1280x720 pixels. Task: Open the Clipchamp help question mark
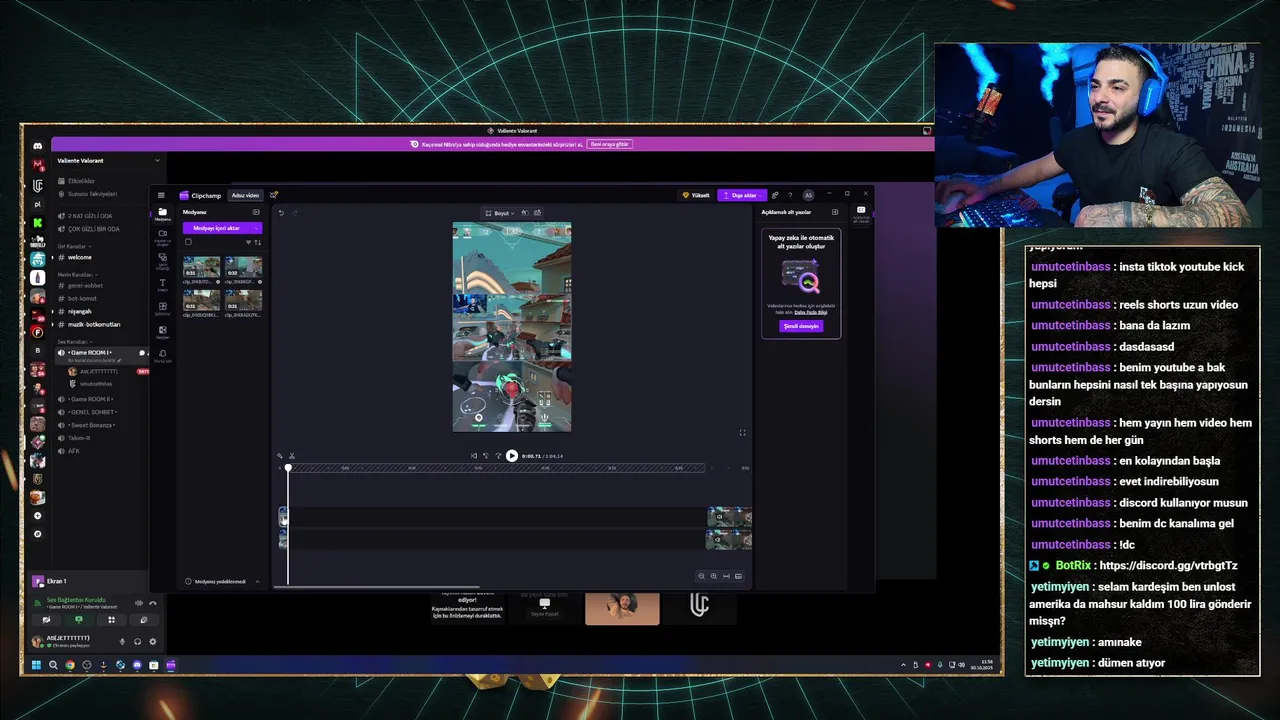pyautogui.click(x=789, y=195)
